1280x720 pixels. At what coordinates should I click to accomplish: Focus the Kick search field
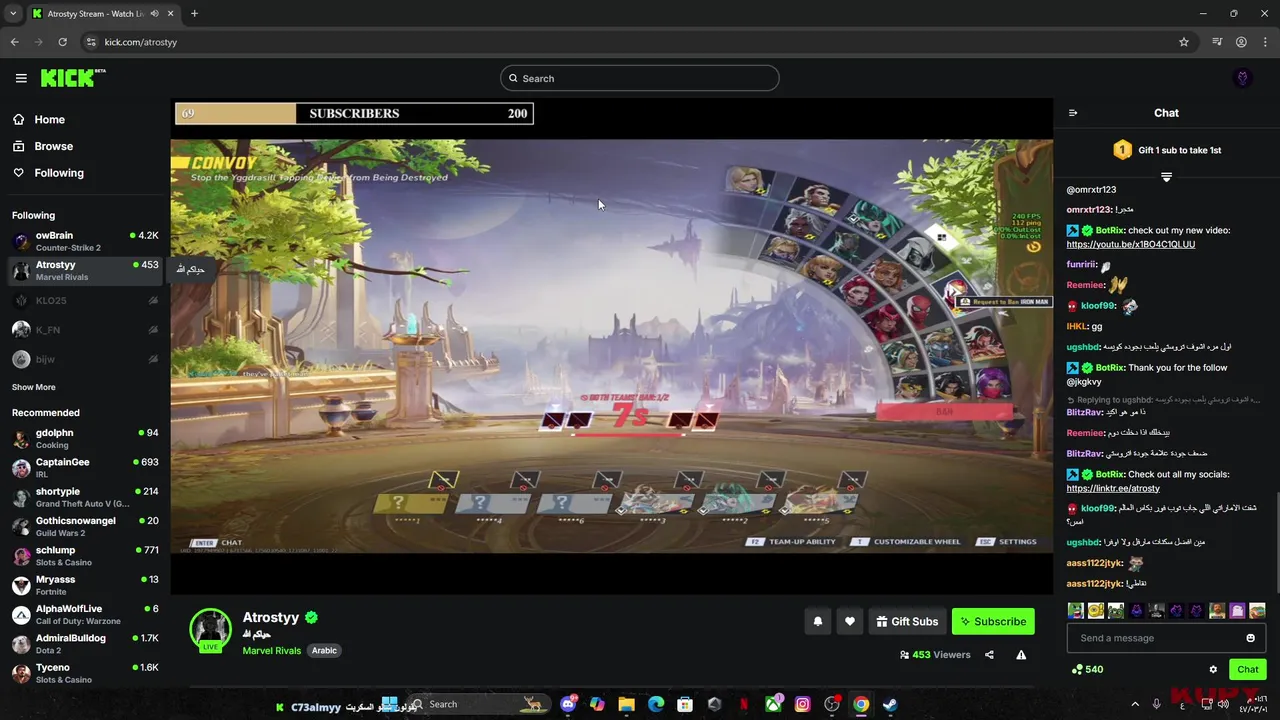[x=640, y=78]
